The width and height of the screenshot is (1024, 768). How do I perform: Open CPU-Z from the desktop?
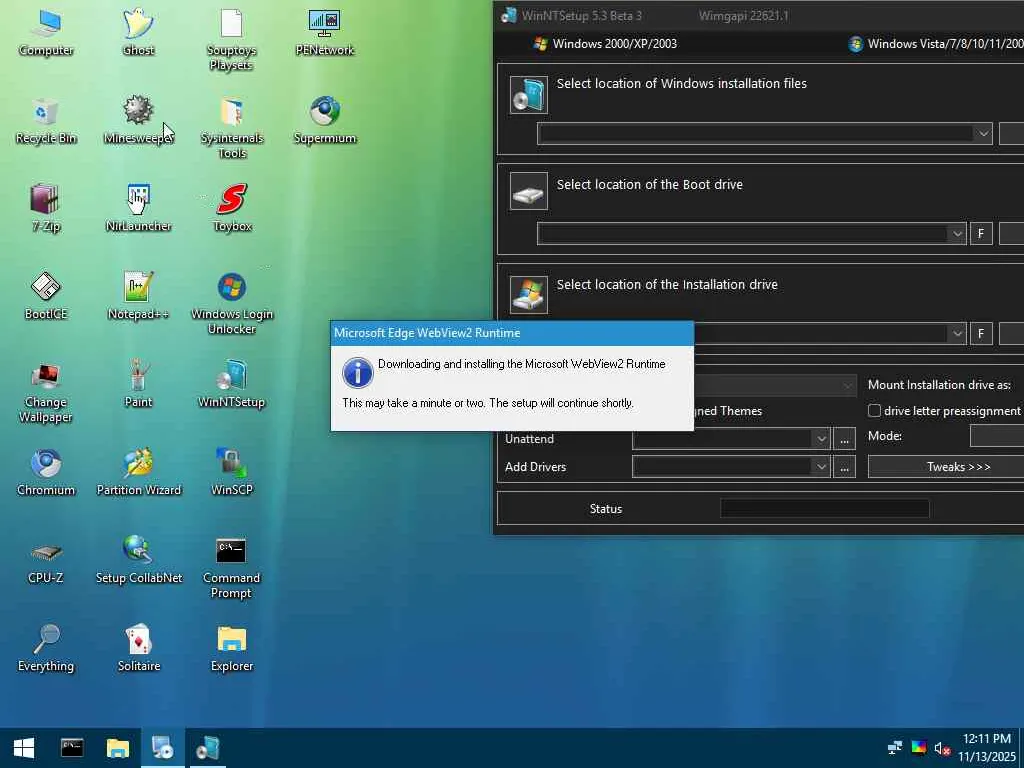pos(46,561)
